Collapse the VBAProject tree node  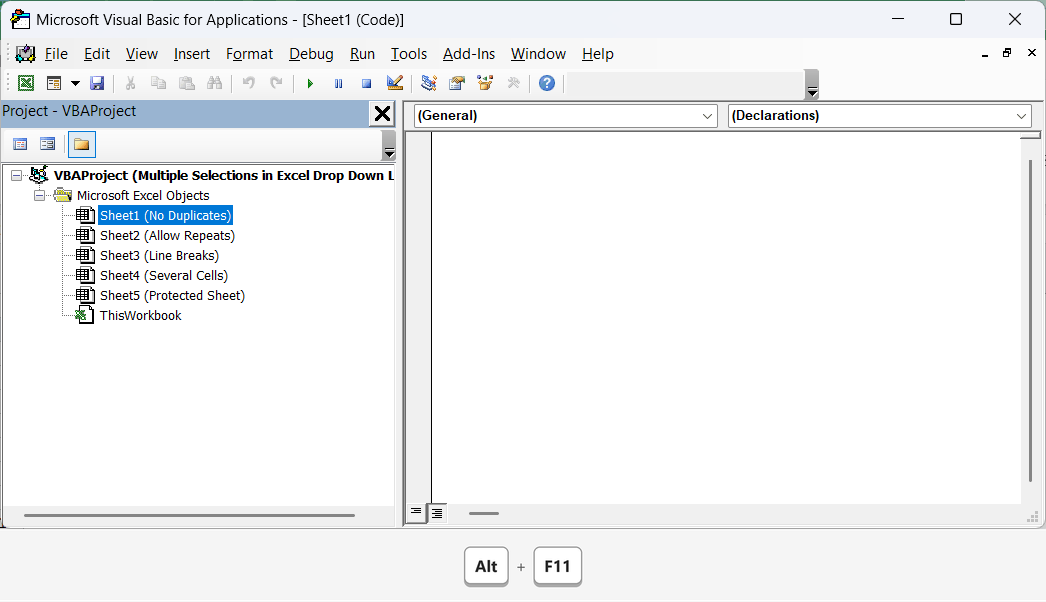pos(16,176)
